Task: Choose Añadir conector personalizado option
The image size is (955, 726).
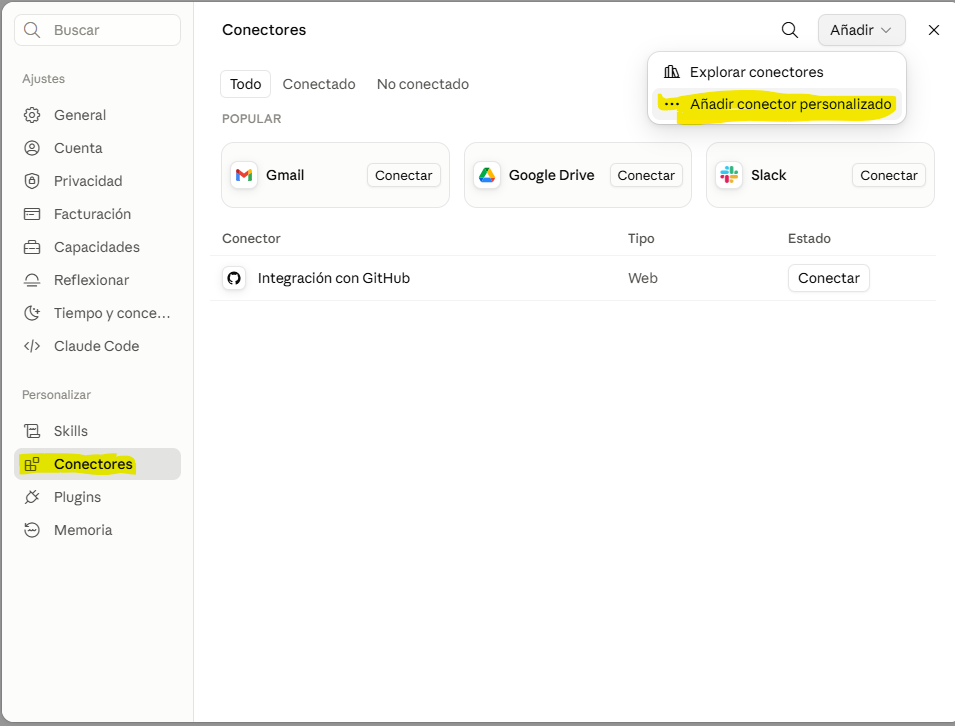Action: coord(777,104)
